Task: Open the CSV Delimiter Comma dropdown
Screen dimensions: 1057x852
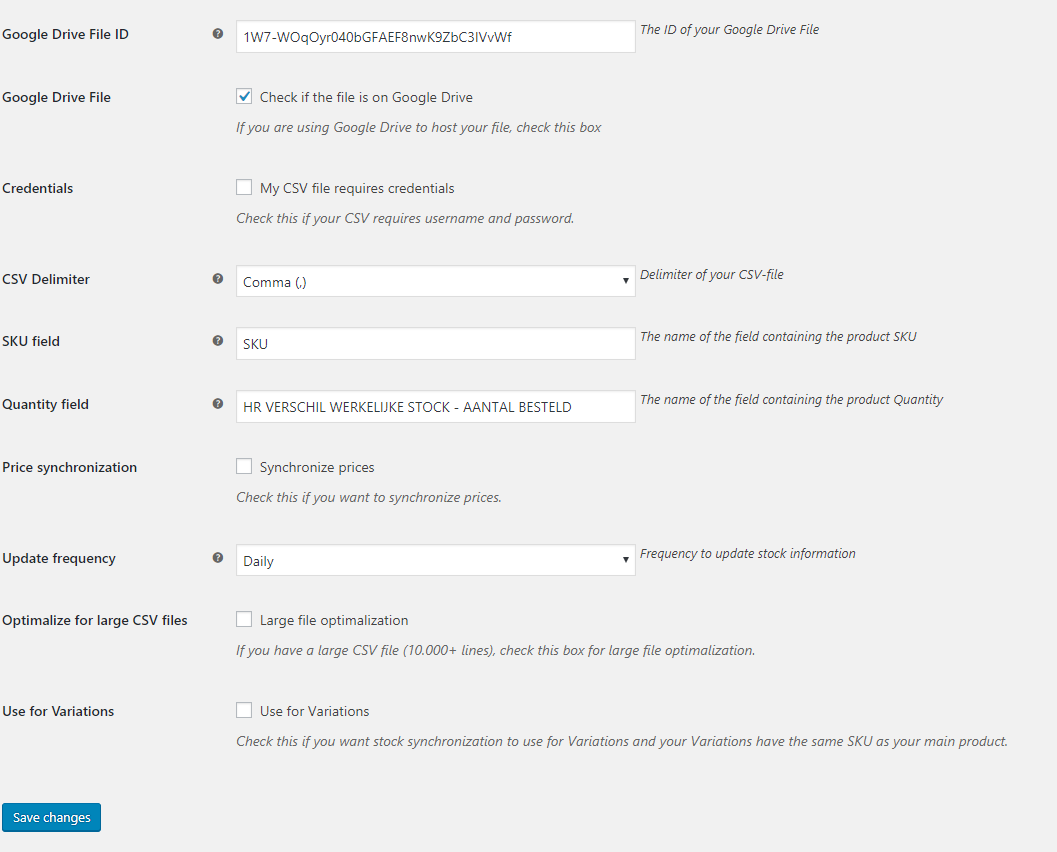Action: 435,281
